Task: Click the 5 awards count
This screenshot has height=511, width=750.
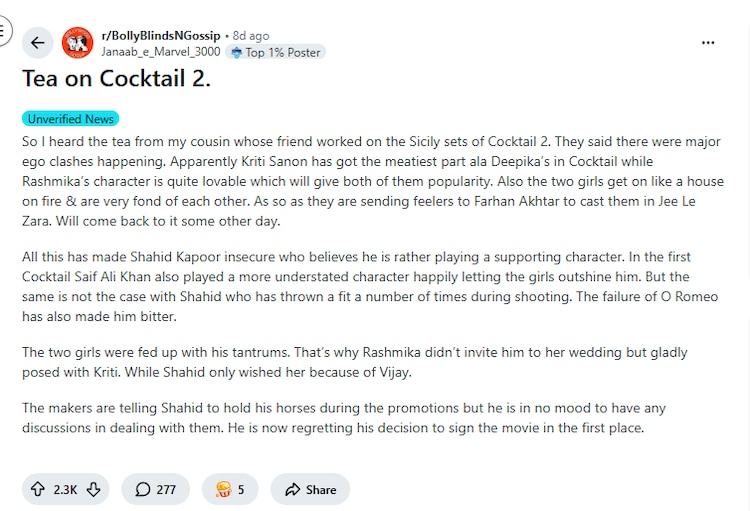Action: pyautogui.click(x=241, y=489)
